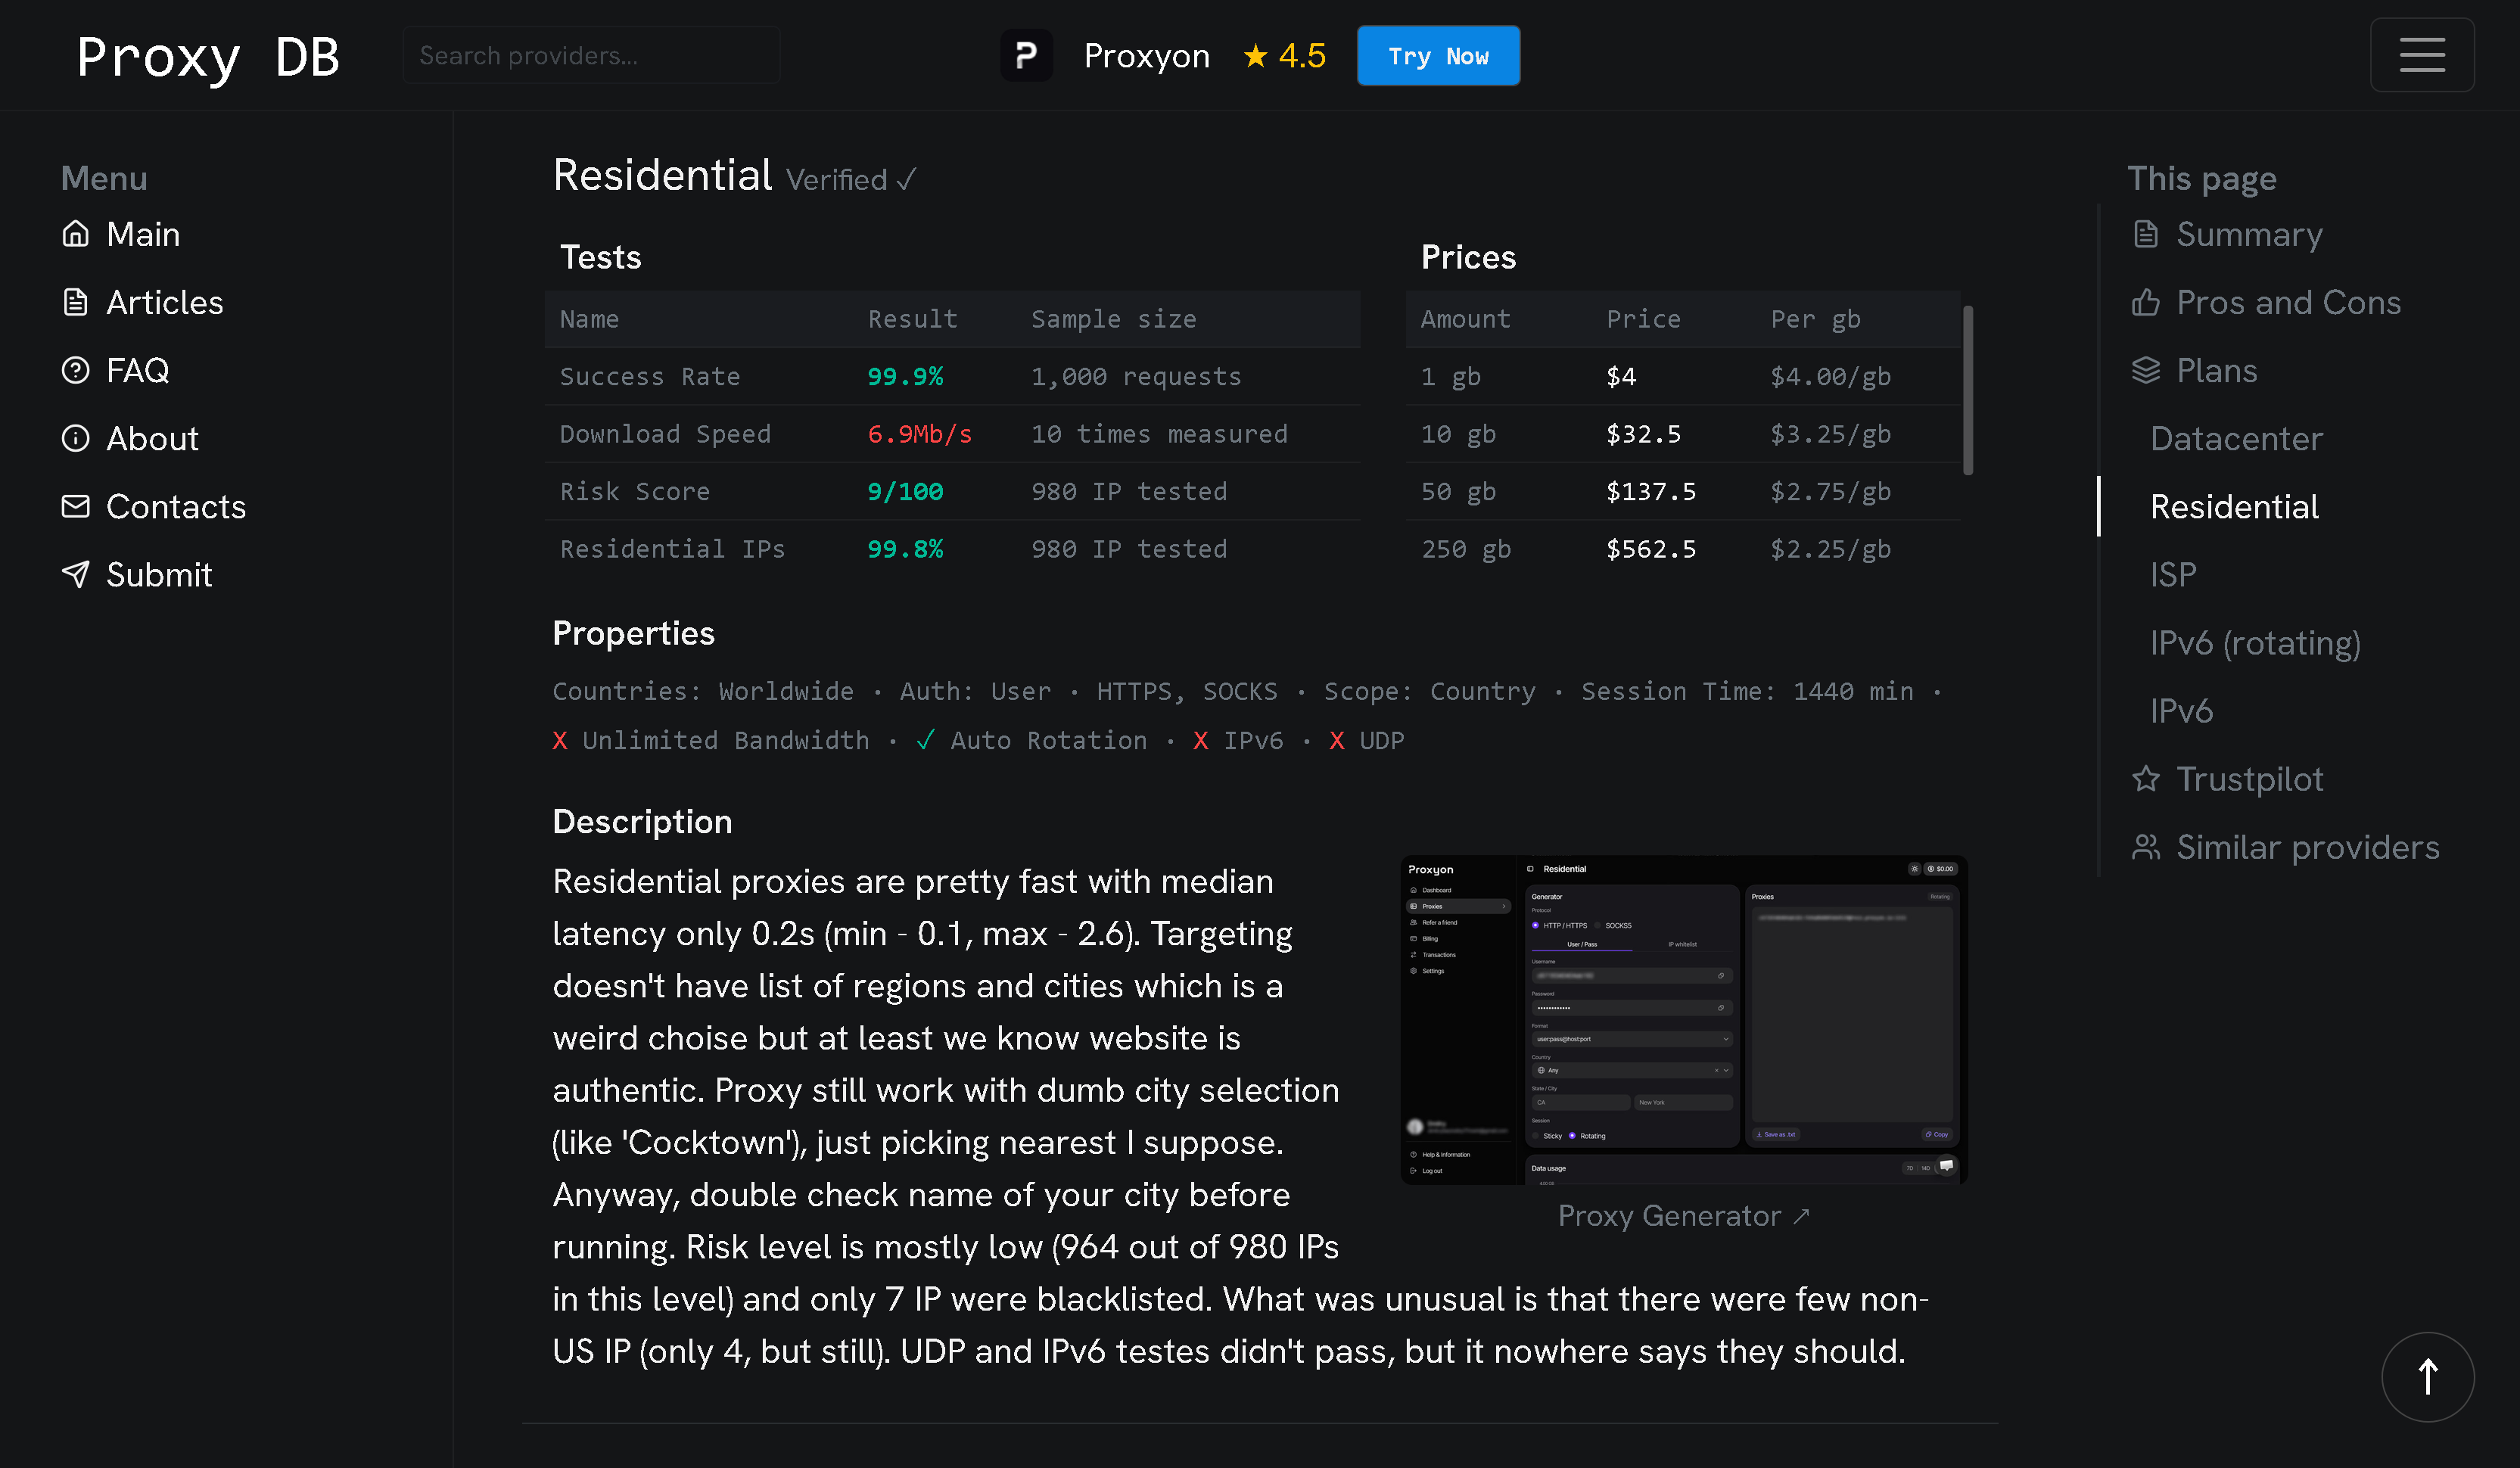2520x1468 pixels.
Task: Click the Proxyon logo icon
Action: click(1026, 55)
